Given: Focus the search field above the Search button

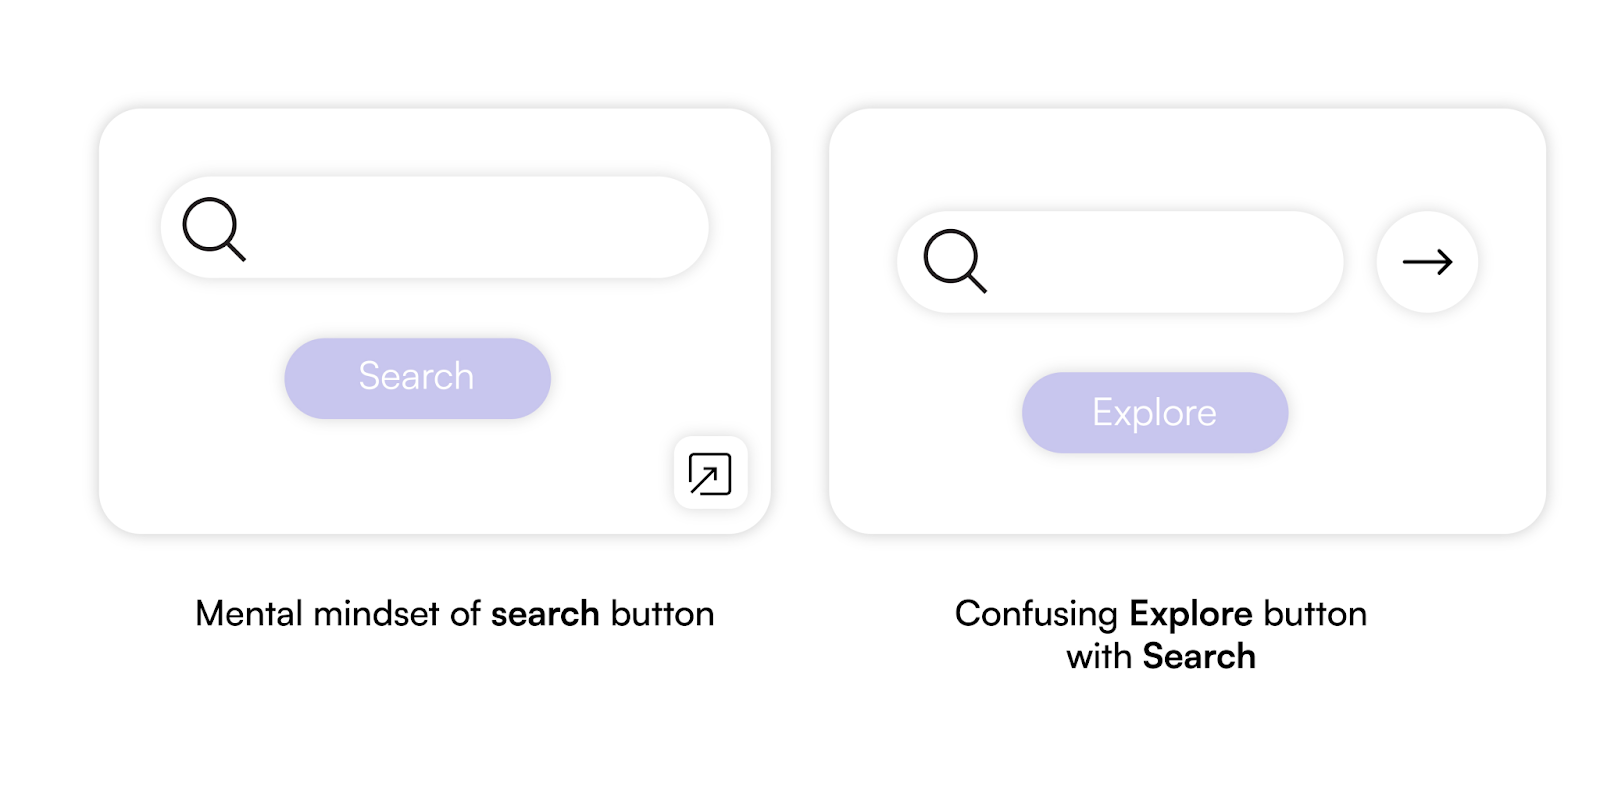Looking at the screenshot, I should (435, 228).
